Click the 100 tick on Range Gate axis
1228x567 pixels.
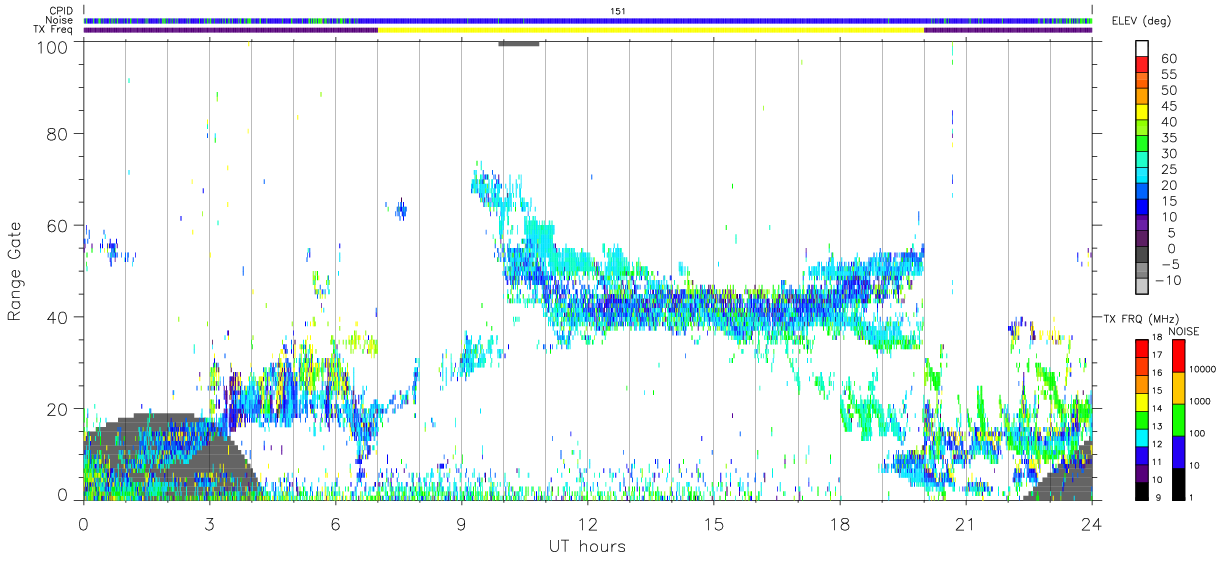coord(53,47)
